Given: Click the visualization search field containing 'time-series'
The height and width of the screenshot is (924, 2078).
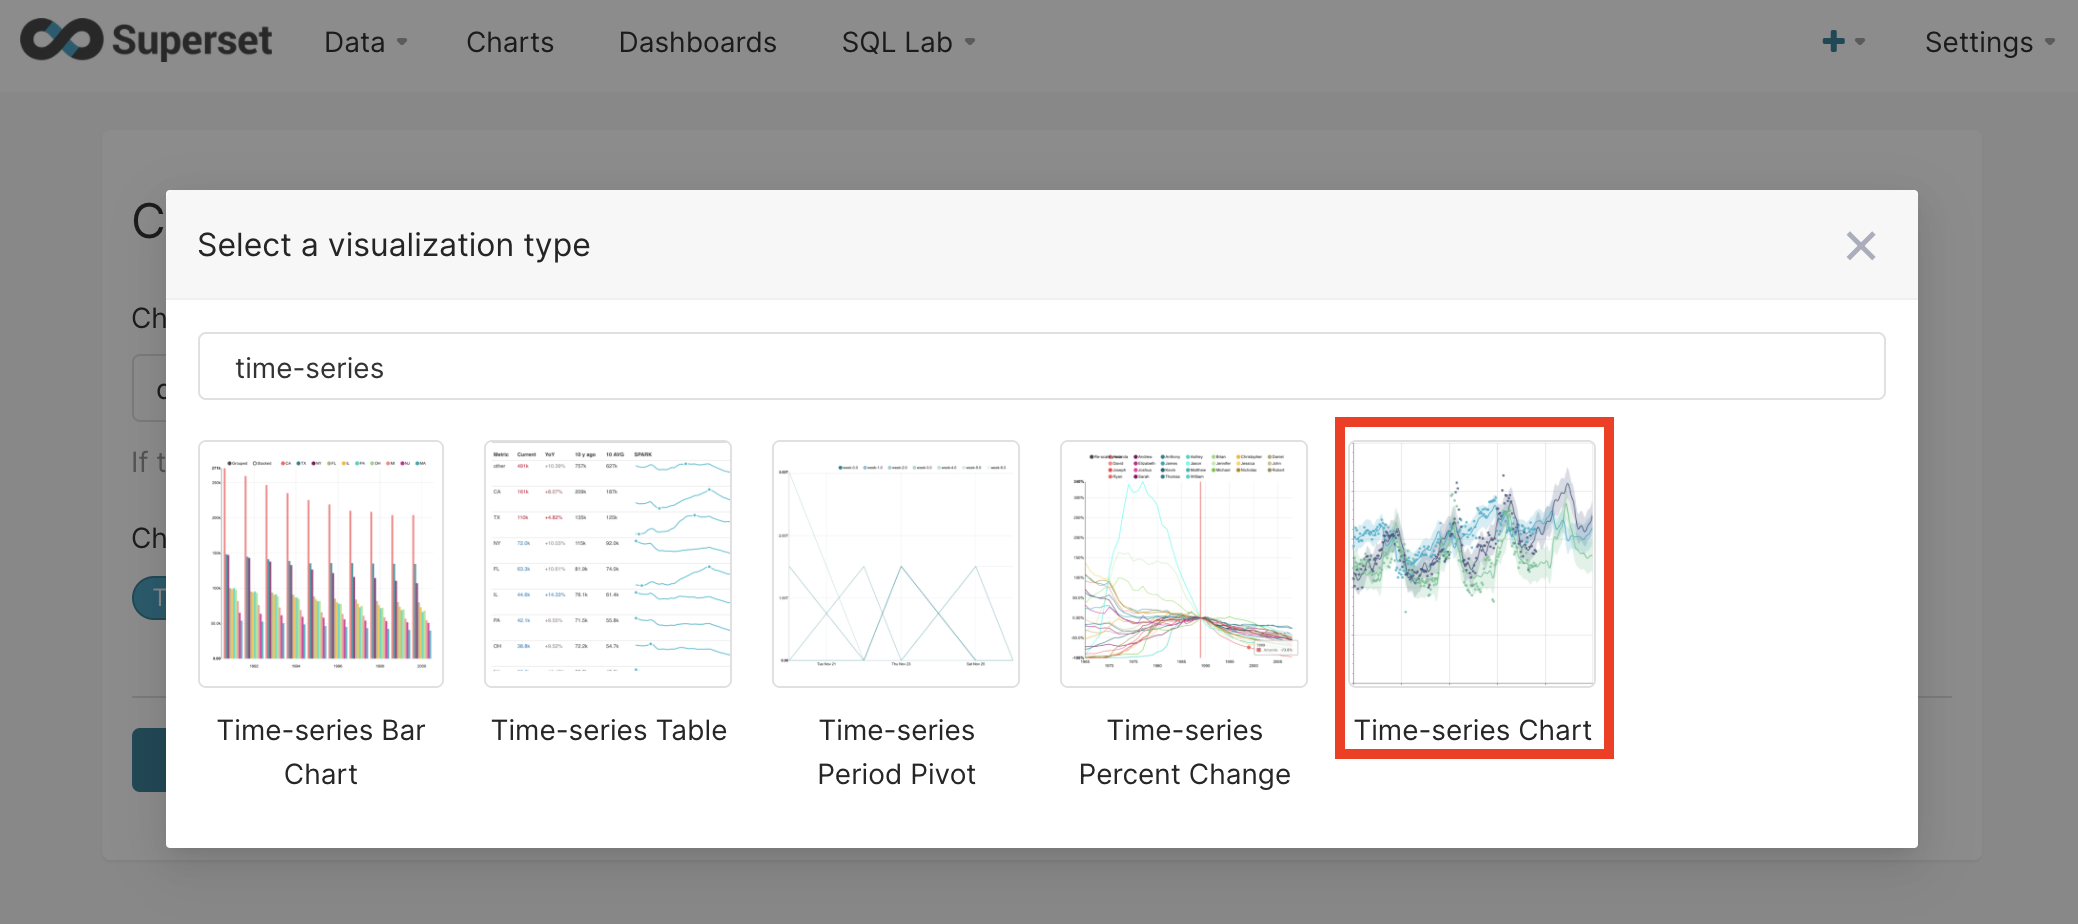Looking at the screenshot, I should [1041, 367].
